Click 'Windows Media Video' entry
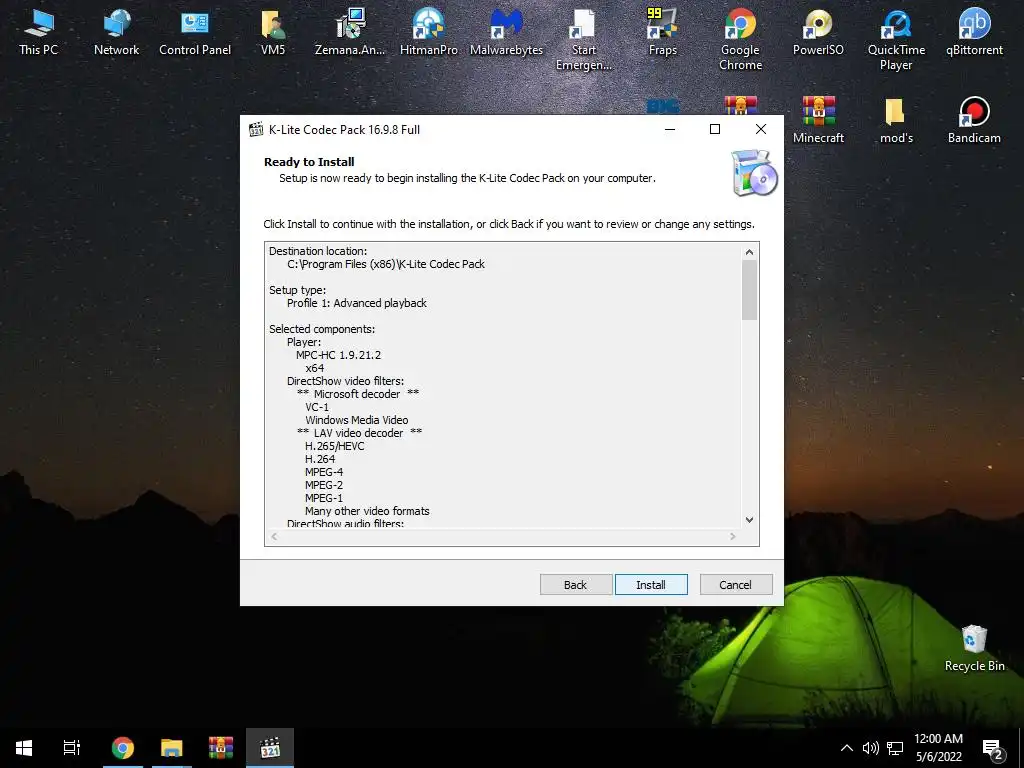1024x768 pixels. pyautogui.click(x=357, y=420)
